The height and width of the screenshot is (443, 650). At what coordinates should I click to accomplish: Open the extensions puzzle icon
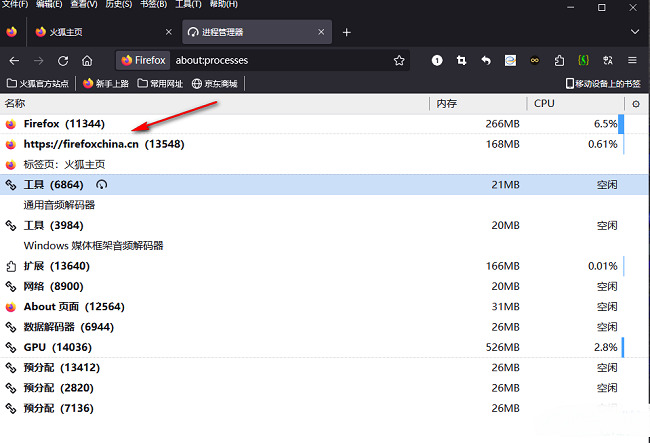(559, 61)
